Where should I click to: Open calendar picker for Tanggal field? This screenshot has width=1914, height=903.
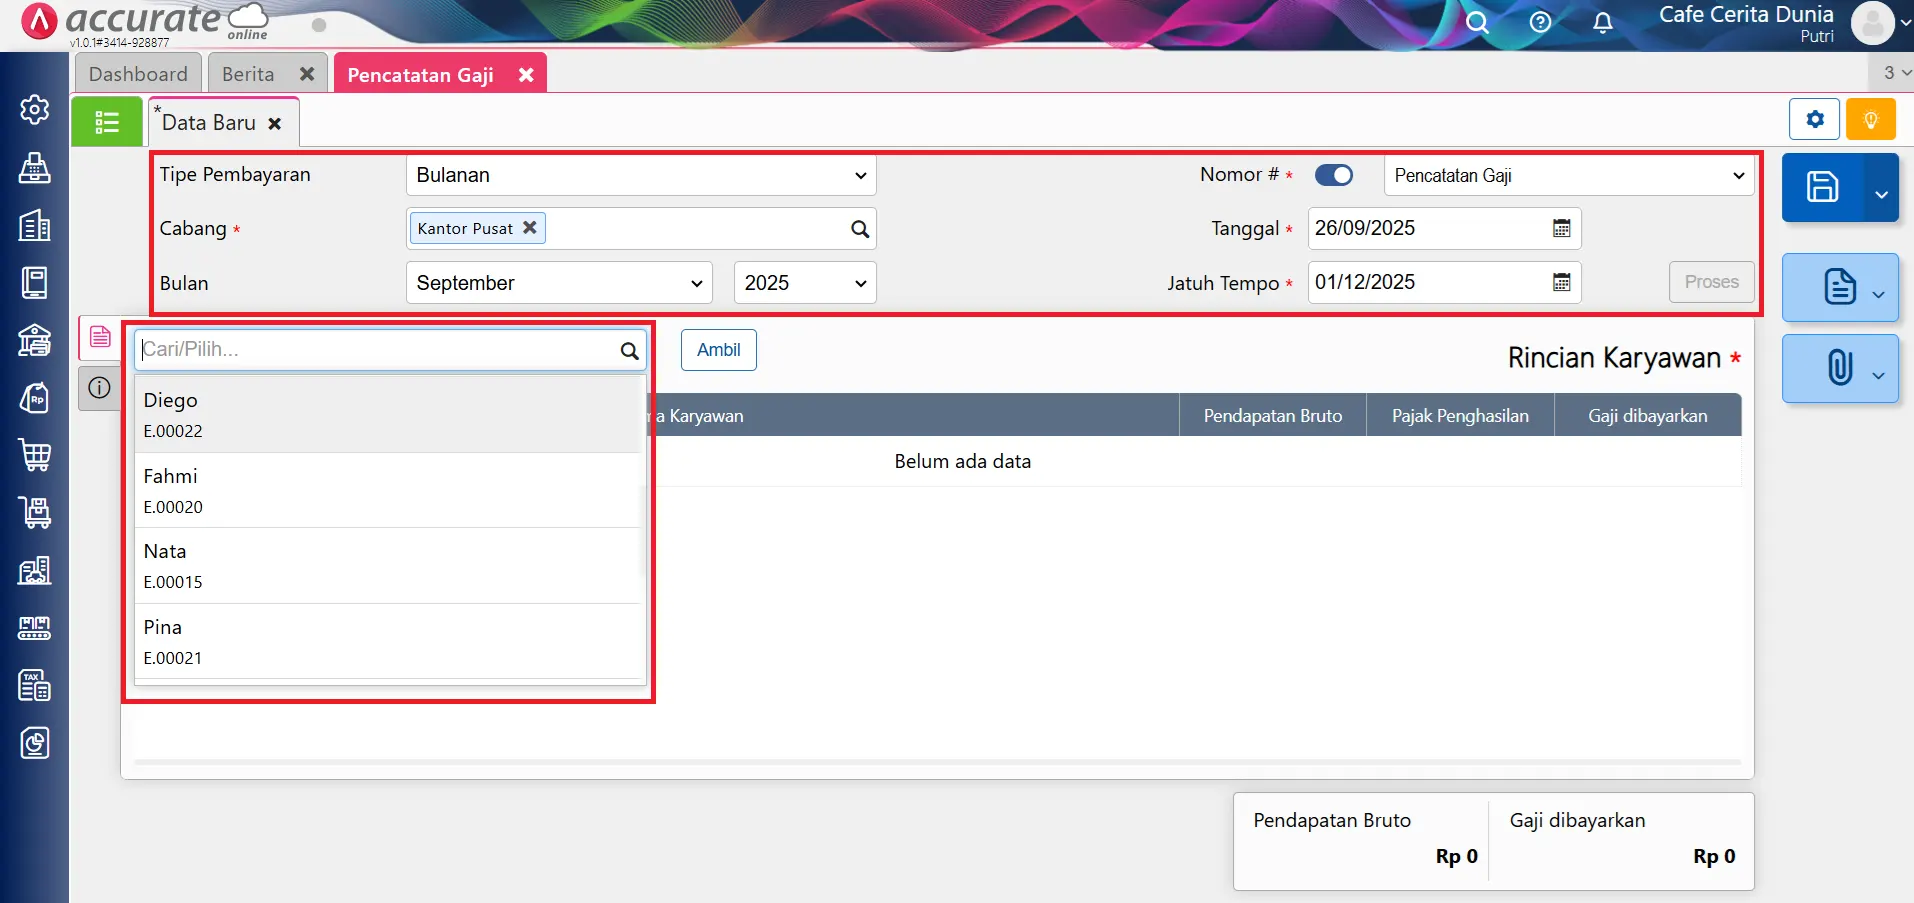click(x=1561, y=228)
